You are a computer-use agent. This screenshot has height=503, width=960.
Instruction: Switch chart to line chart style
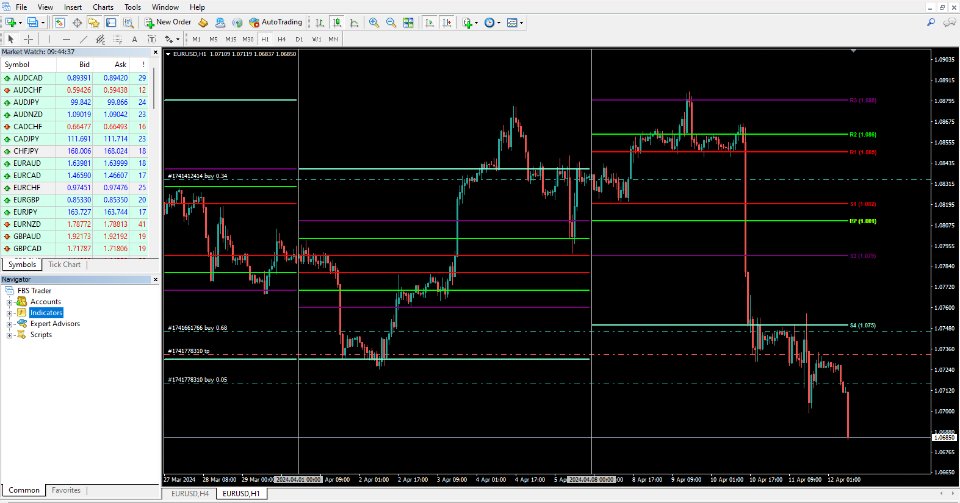[x=354, y=23]
